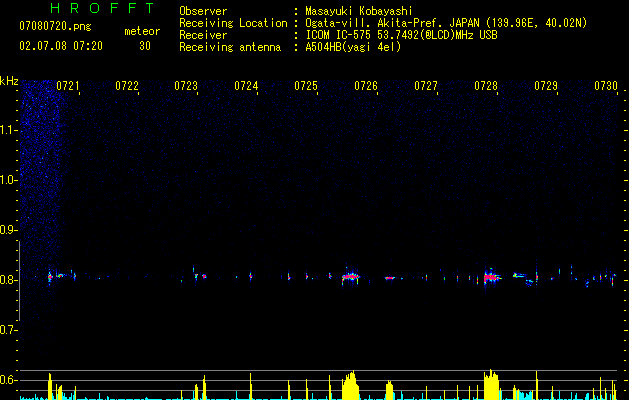
Task: Click the 0726 time marker
Action: click(x=366, y=86)
